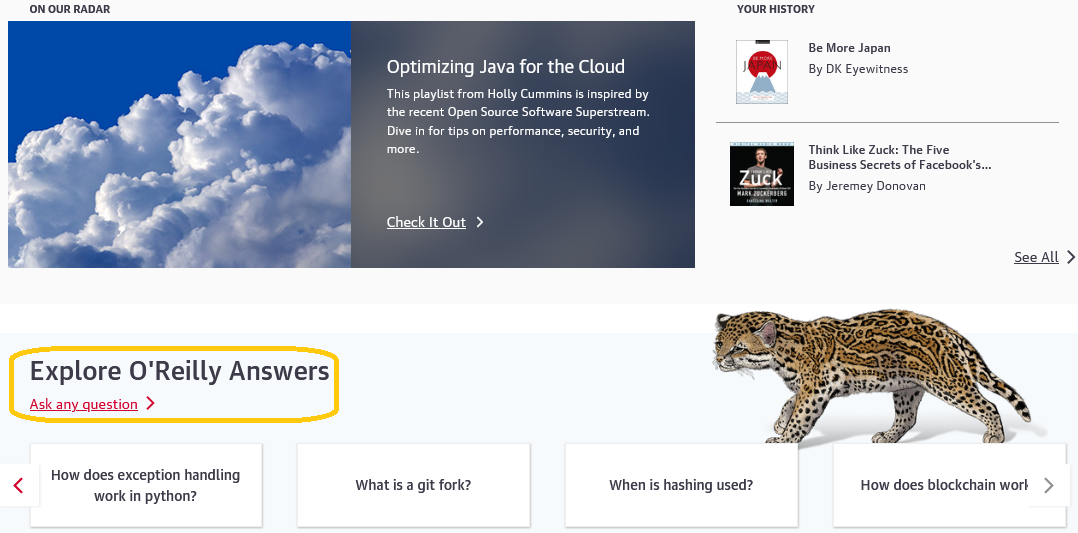Open the Optimizing Java for the Cloud title

pos(505,67)
